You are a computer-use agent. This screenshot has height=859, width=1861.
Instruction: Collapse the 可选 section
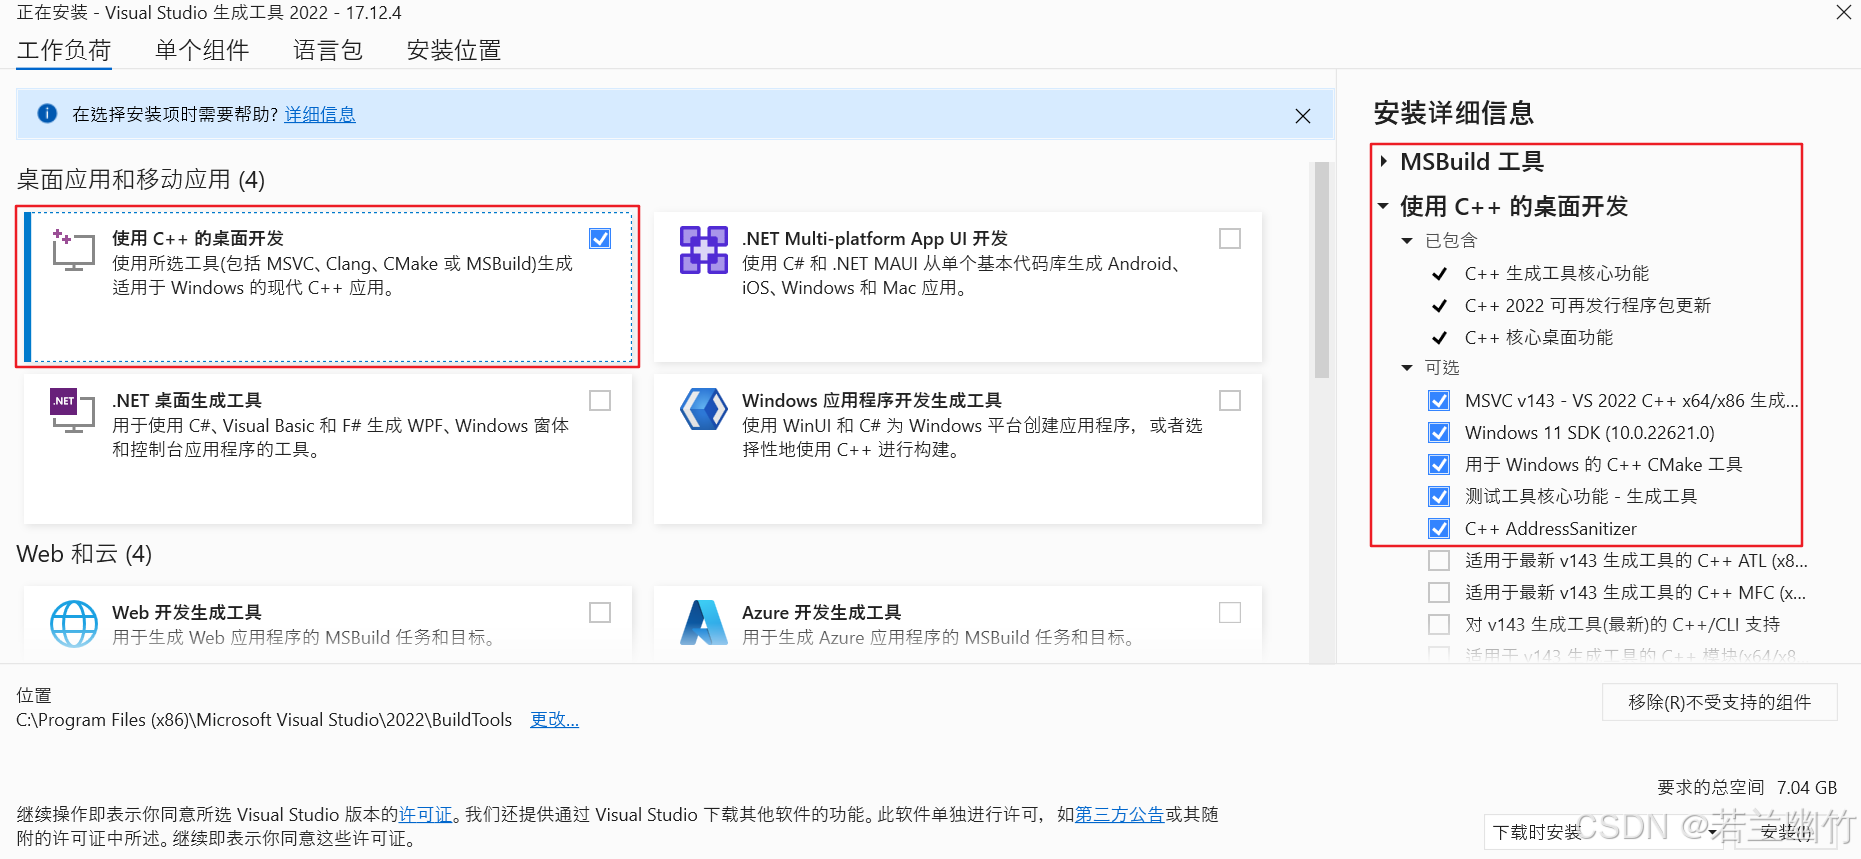(1407, 368)
